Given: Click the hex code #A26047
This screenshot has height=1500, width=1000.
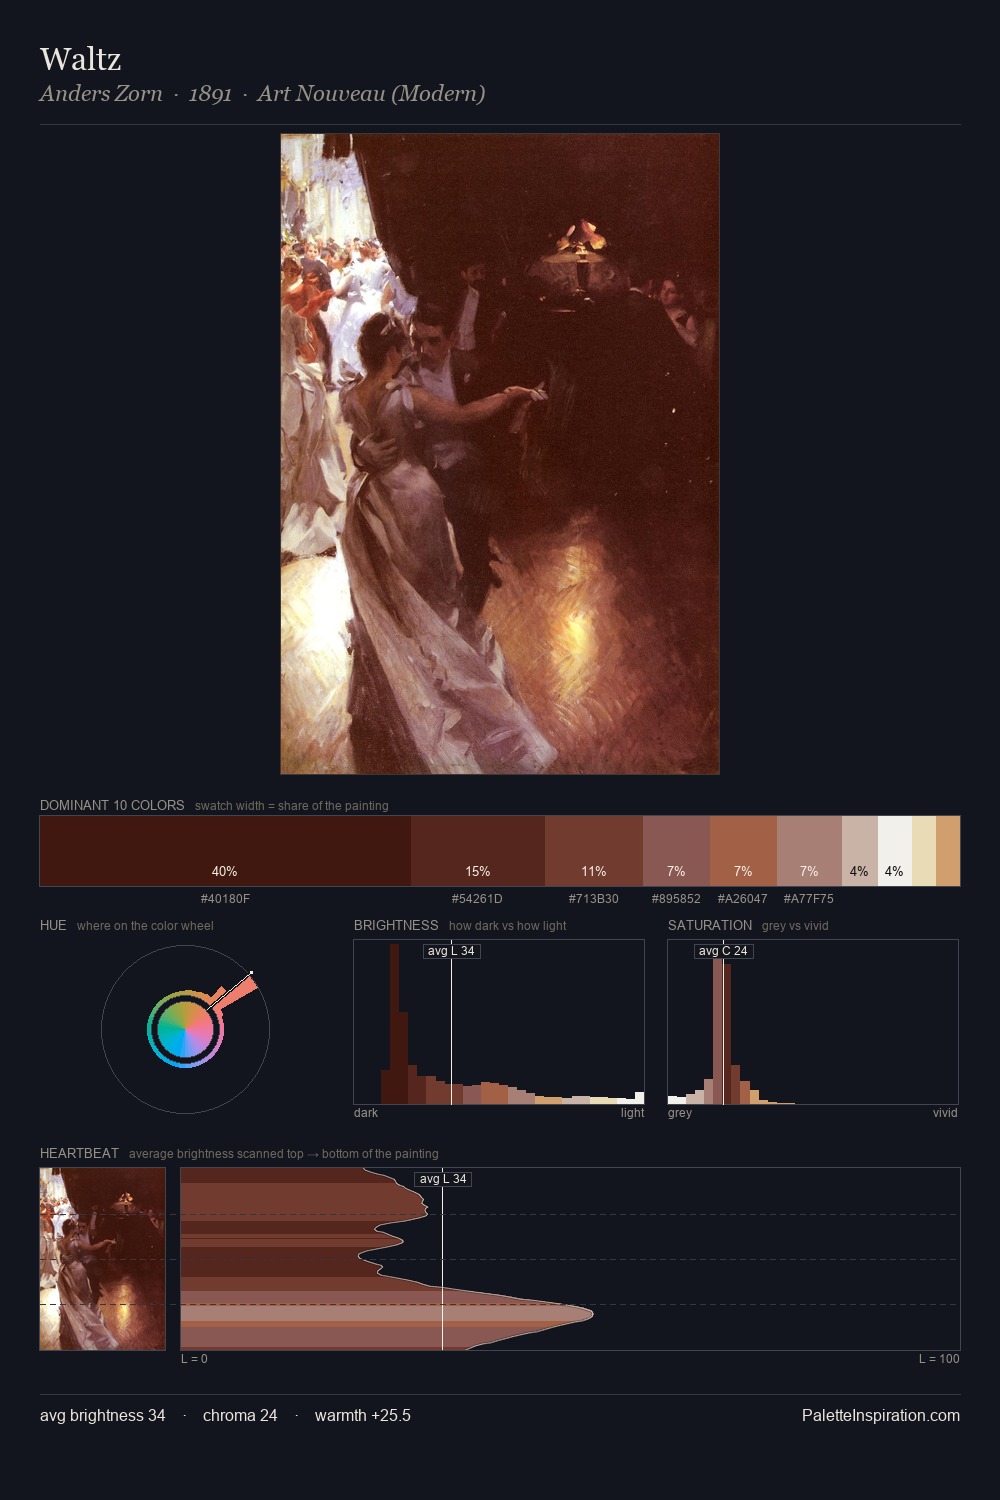Looking at the screenshot, I should (x=742, y=899).
